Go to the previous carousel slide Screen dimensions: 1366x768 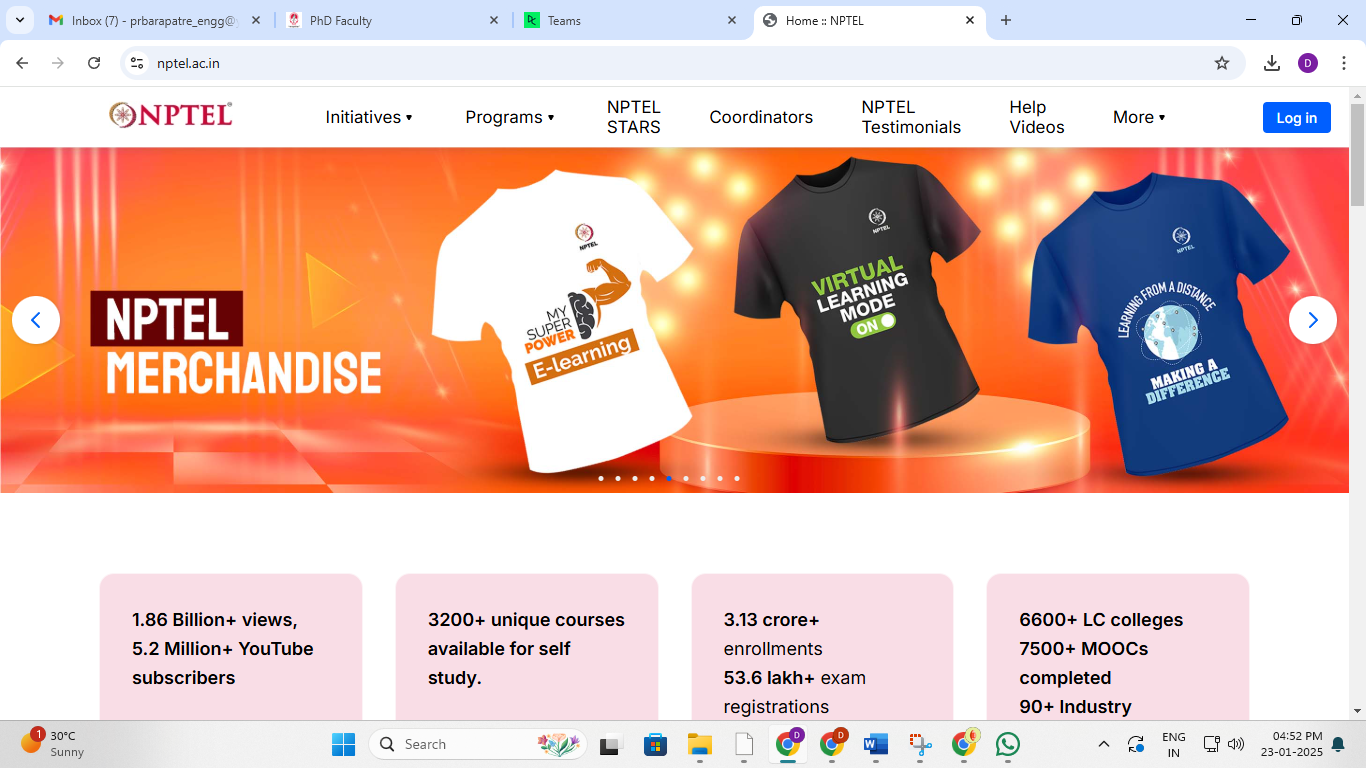[36, 320]
